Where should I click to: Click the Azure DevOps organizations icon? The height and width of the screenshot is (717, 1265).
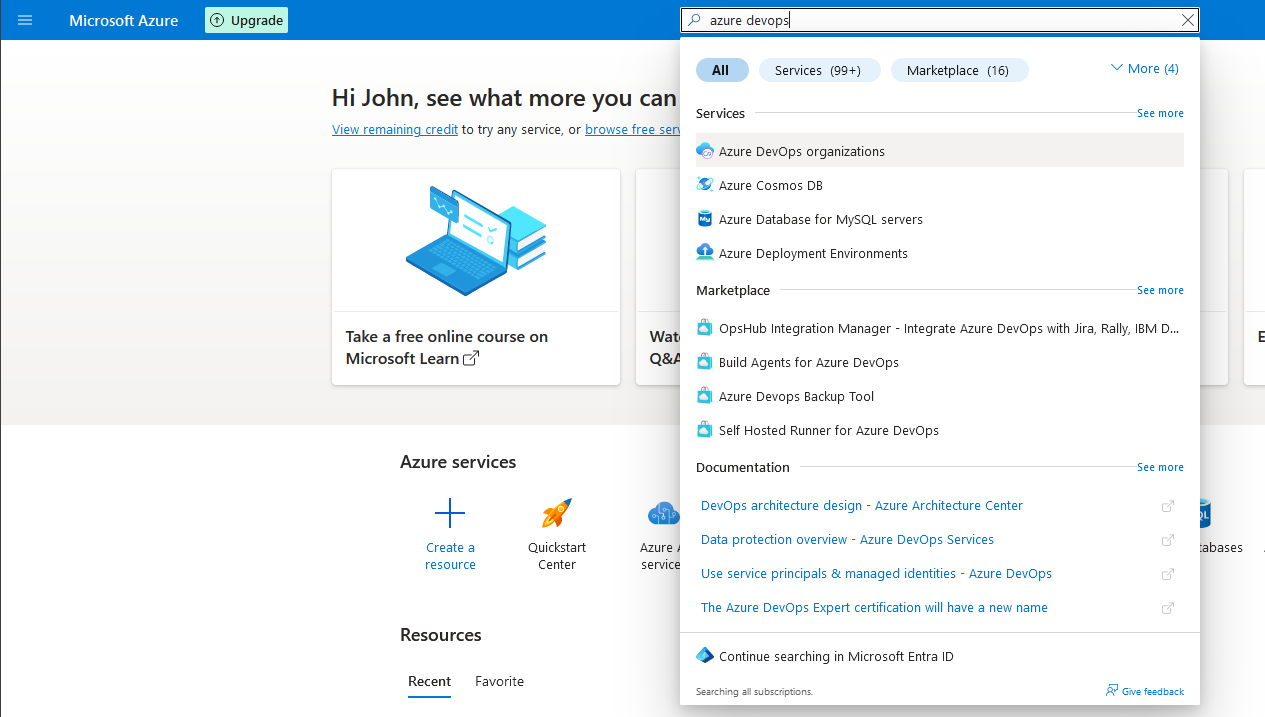point(705,151)
